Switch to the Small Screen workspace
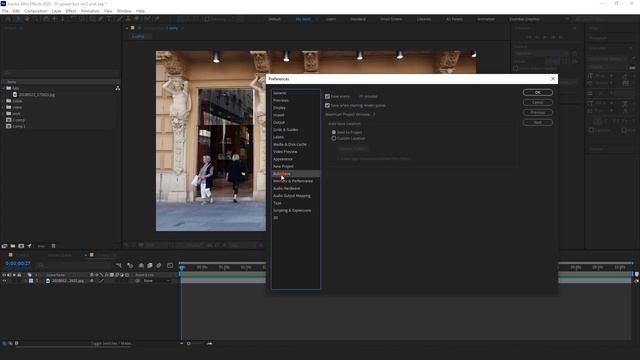This screenshot has height=360, width=640. point(391,19)
